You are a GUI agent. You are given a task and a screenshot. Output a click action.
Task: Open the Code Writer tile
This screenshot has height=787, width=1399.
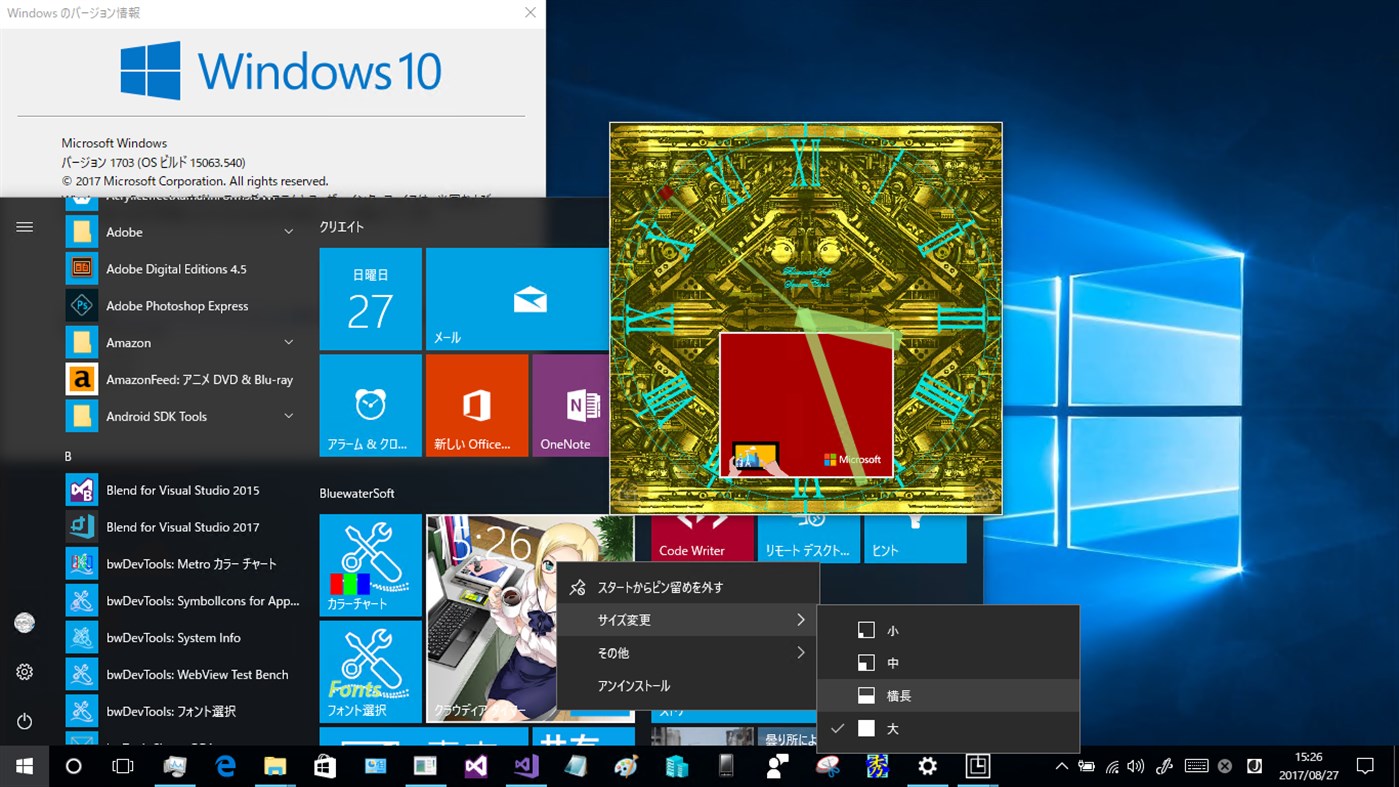click(x=702, y=540)
